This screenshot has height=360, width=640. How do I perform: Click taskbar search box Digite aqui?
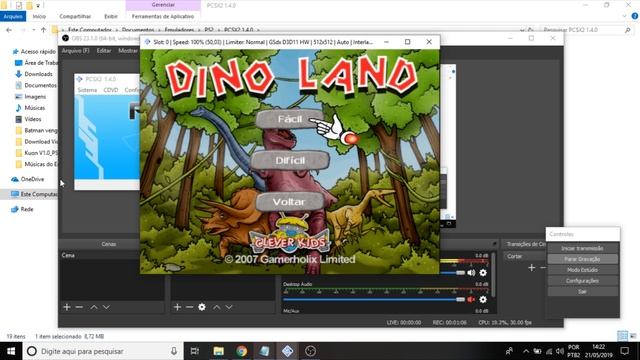coord(103,351)
